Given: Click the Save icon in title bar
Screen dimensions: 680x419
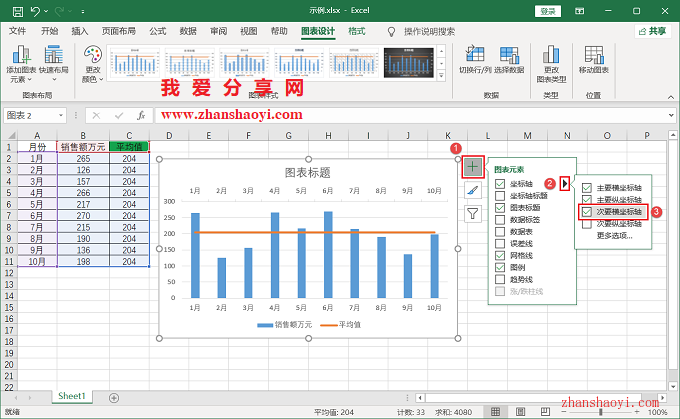Looking at the screenshot, I should point(18,11).
